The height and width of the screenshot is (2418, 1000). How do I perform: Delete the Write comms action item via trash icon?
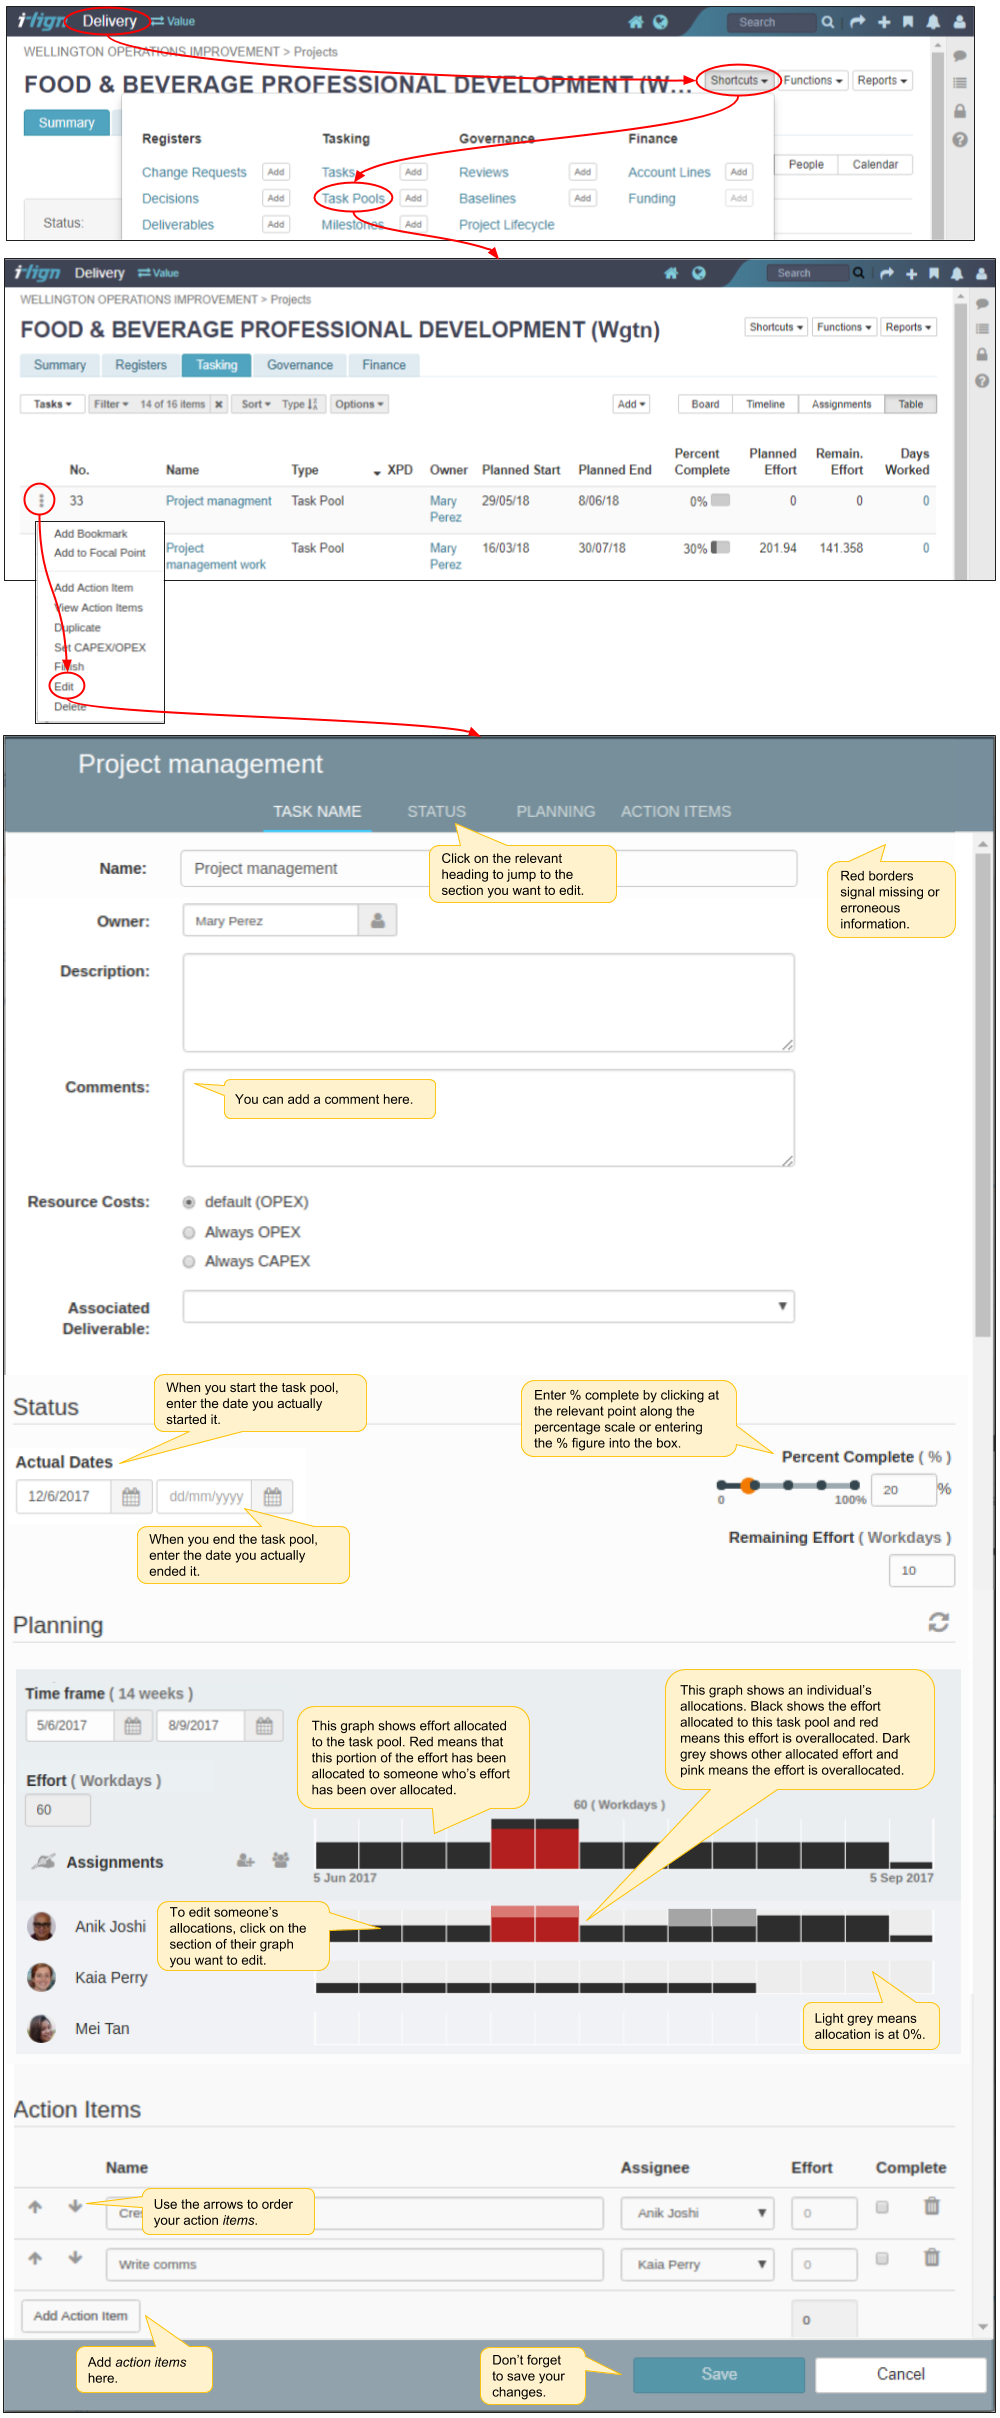click(x=931, y=2257)
